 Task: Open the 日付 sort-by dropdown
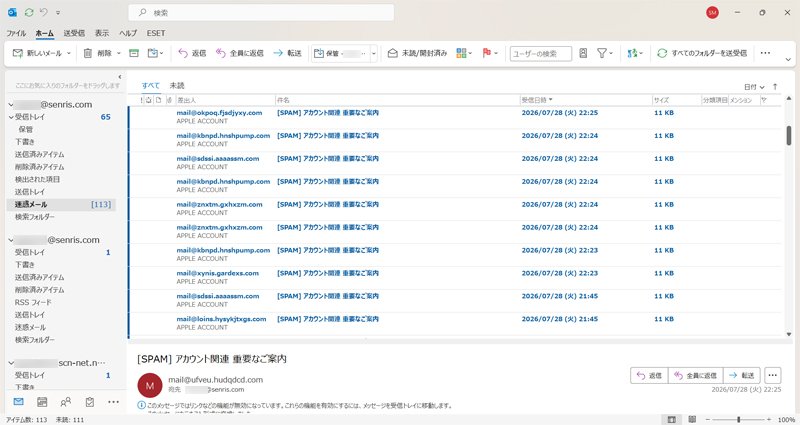[754, 87]
